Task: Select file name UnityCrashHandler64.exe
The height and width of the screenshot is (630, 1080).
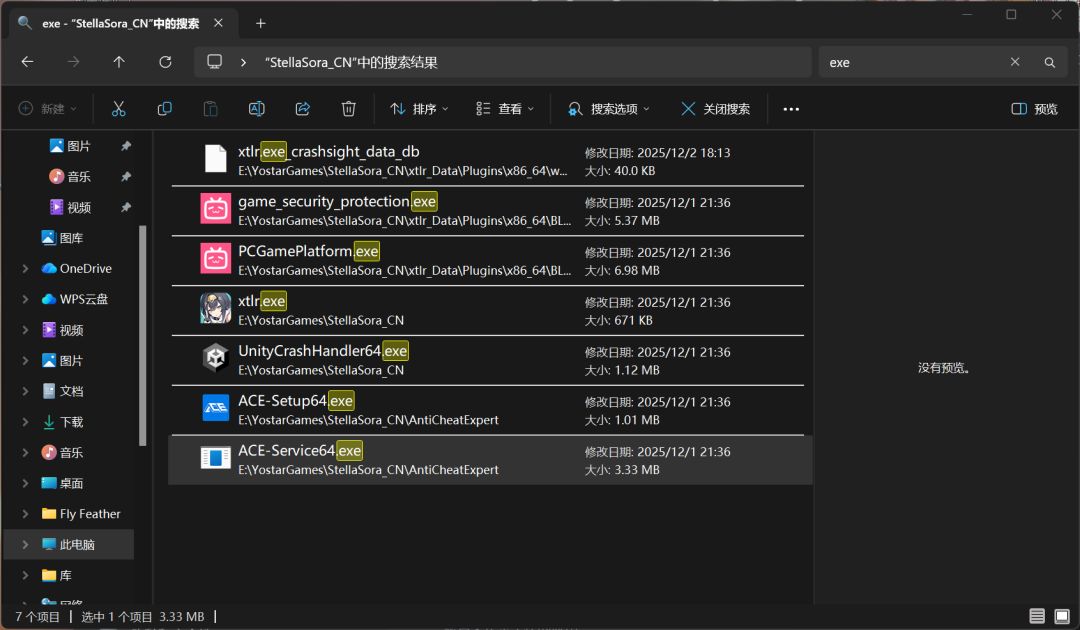Action: tap(323, 350)
